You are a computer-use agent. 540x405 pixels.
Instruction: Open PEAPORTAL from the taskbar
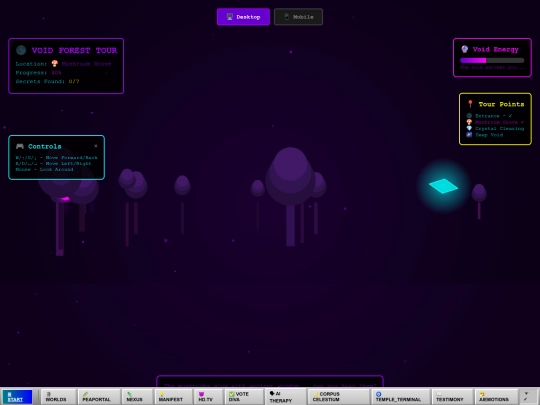coord(99,397)
